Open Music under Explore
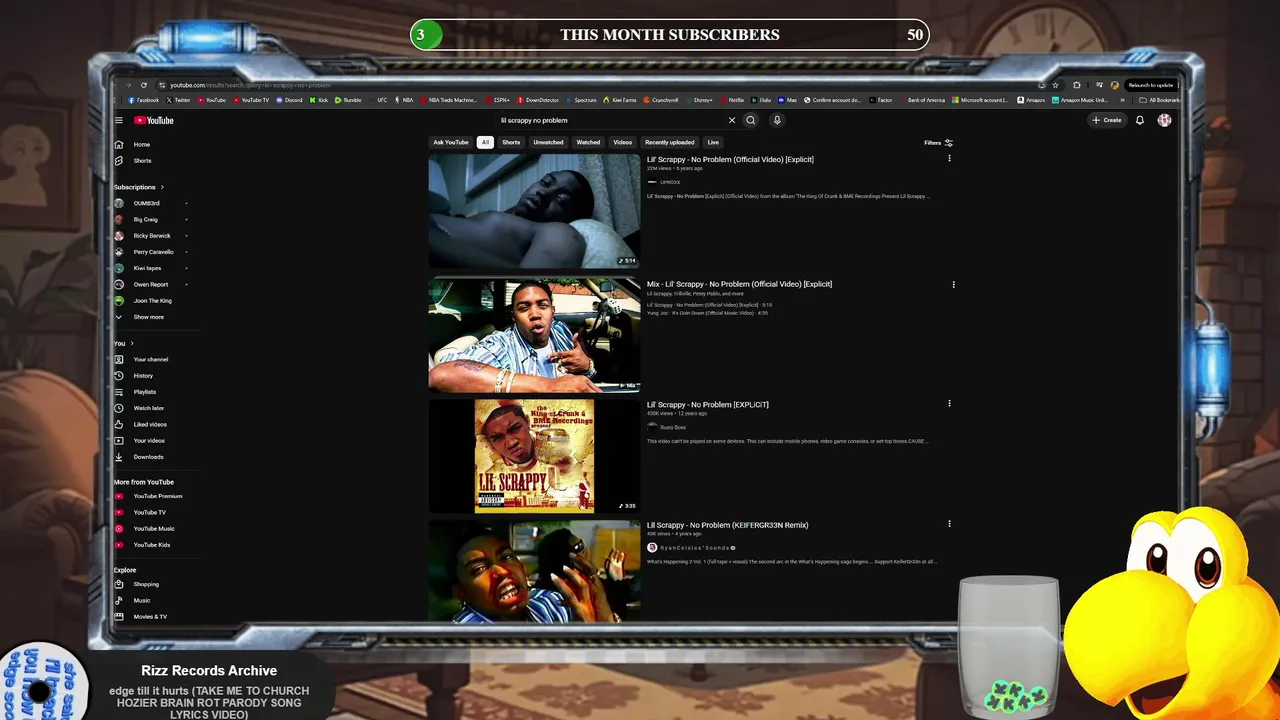This screenshot has width=1280, height=720. (140, 600)
